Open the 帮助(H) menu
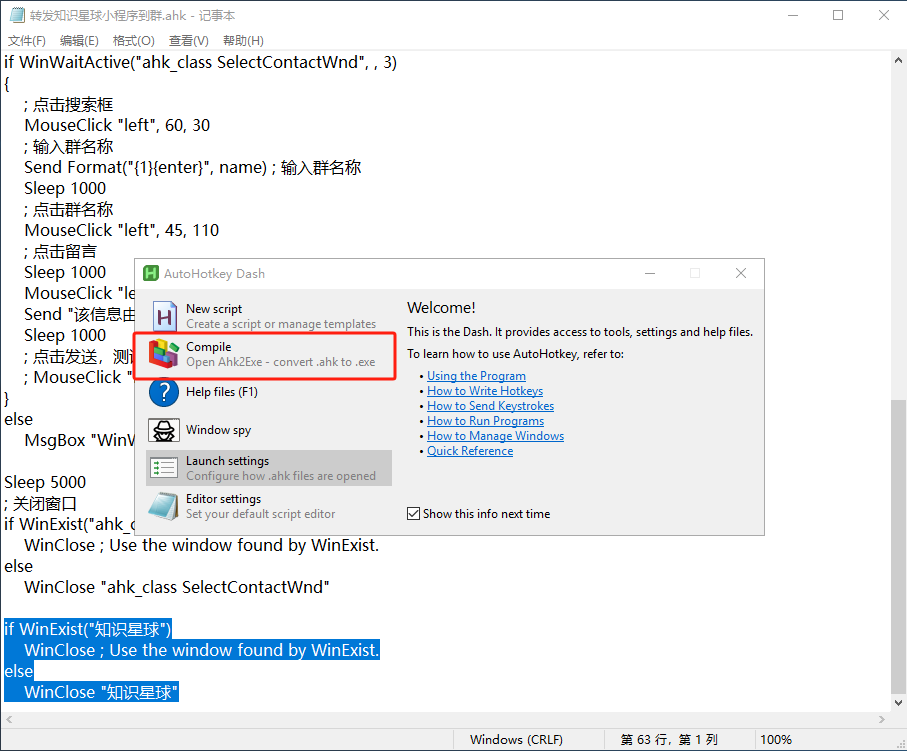The width and height of the screenshot is (907, 751). pyautogui.click(x=244, y=41)
